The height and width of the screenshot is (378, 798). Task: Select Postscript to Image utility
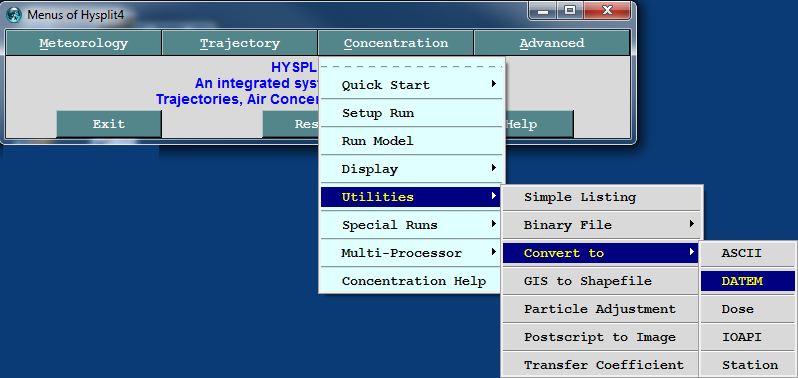601,337
